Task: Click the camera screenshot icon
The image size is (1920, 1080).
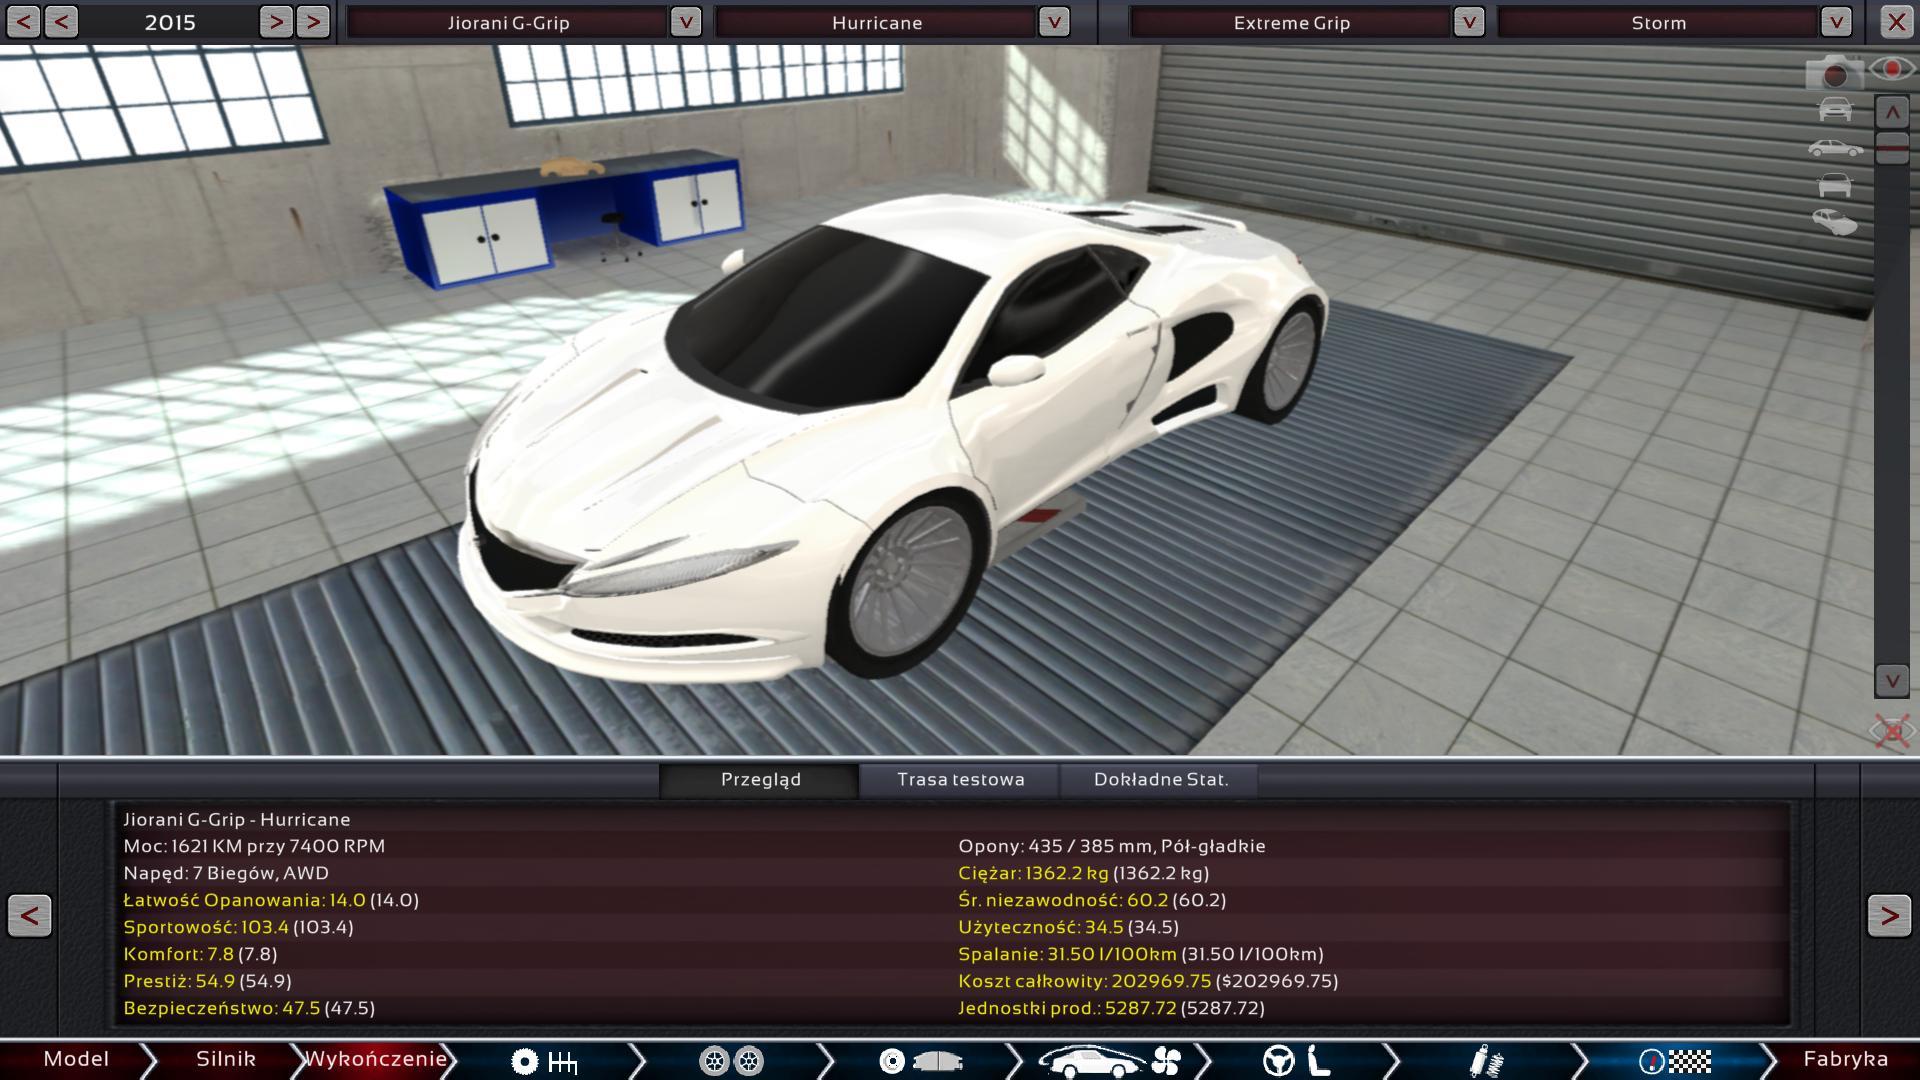Action: tap(1834, 71)
